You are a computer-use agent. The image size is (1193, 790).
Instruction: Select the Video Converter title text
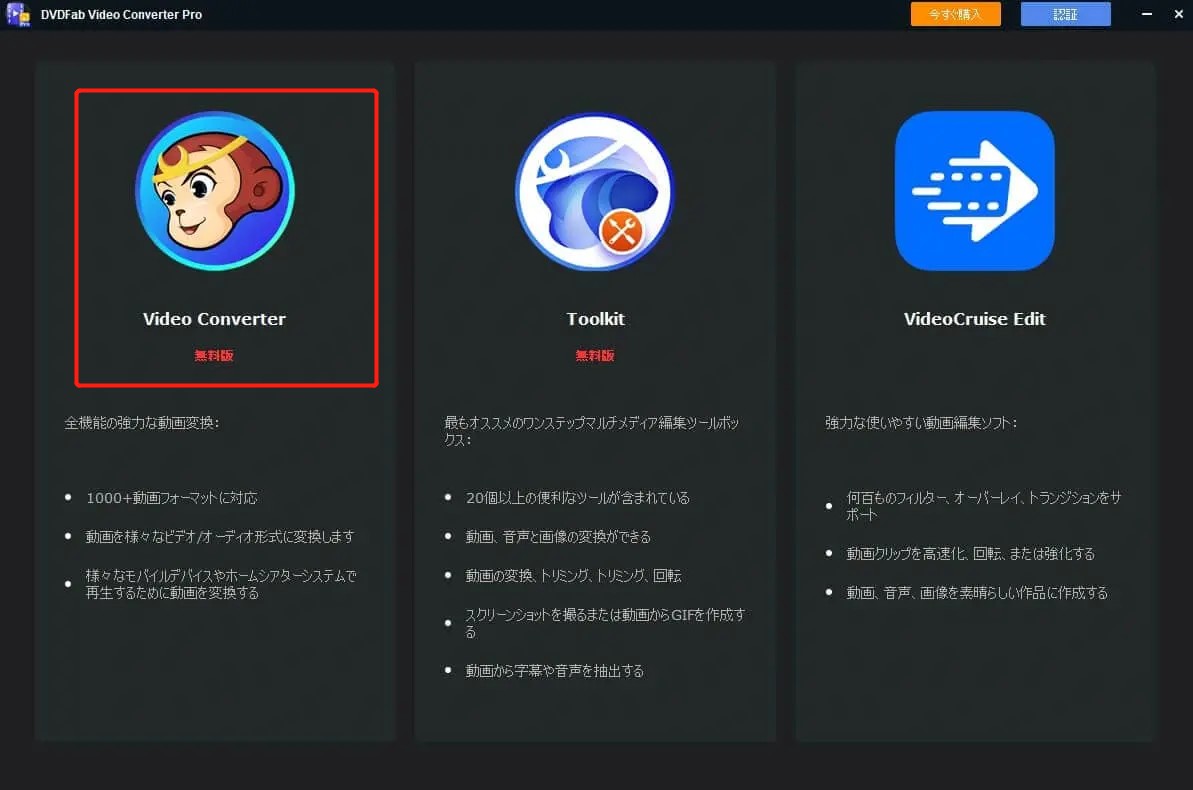tap(215, 319)
